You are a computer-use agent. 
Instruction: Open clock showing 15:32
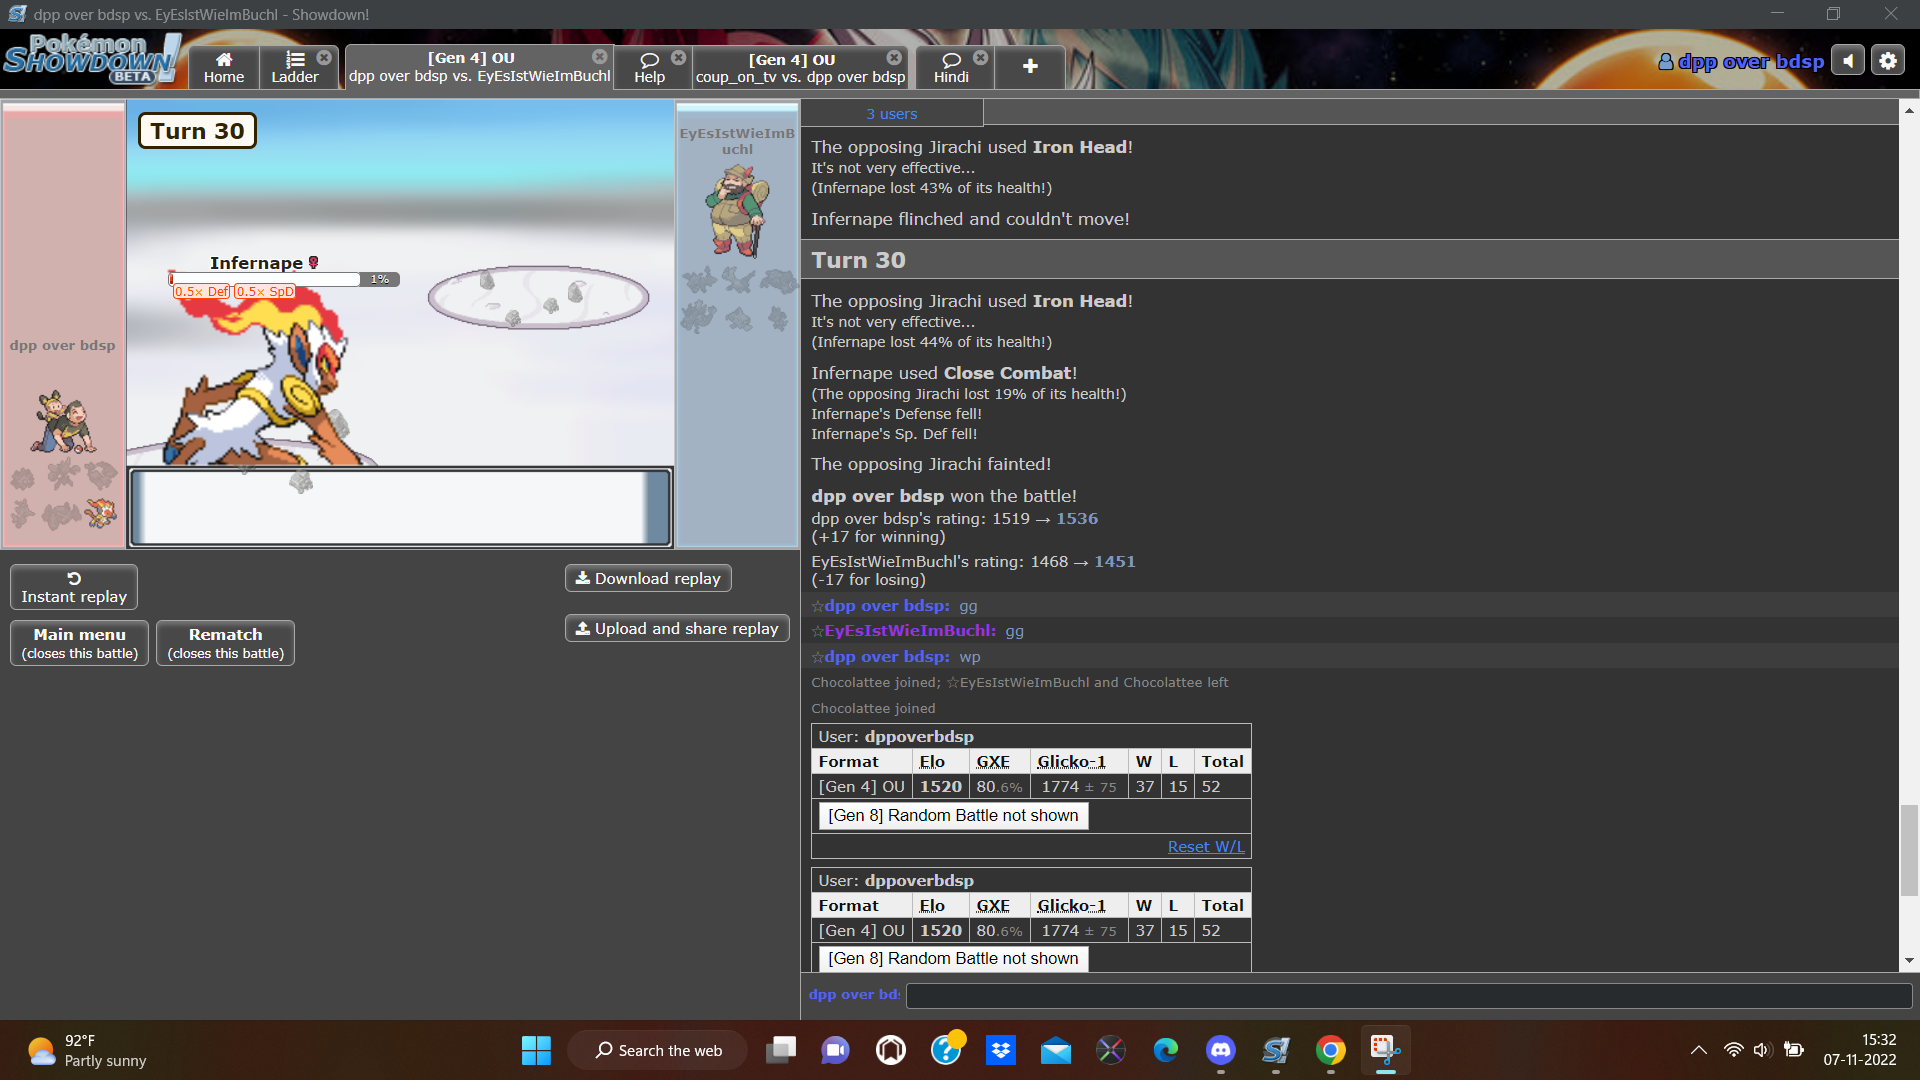tap(1860, 1050)
